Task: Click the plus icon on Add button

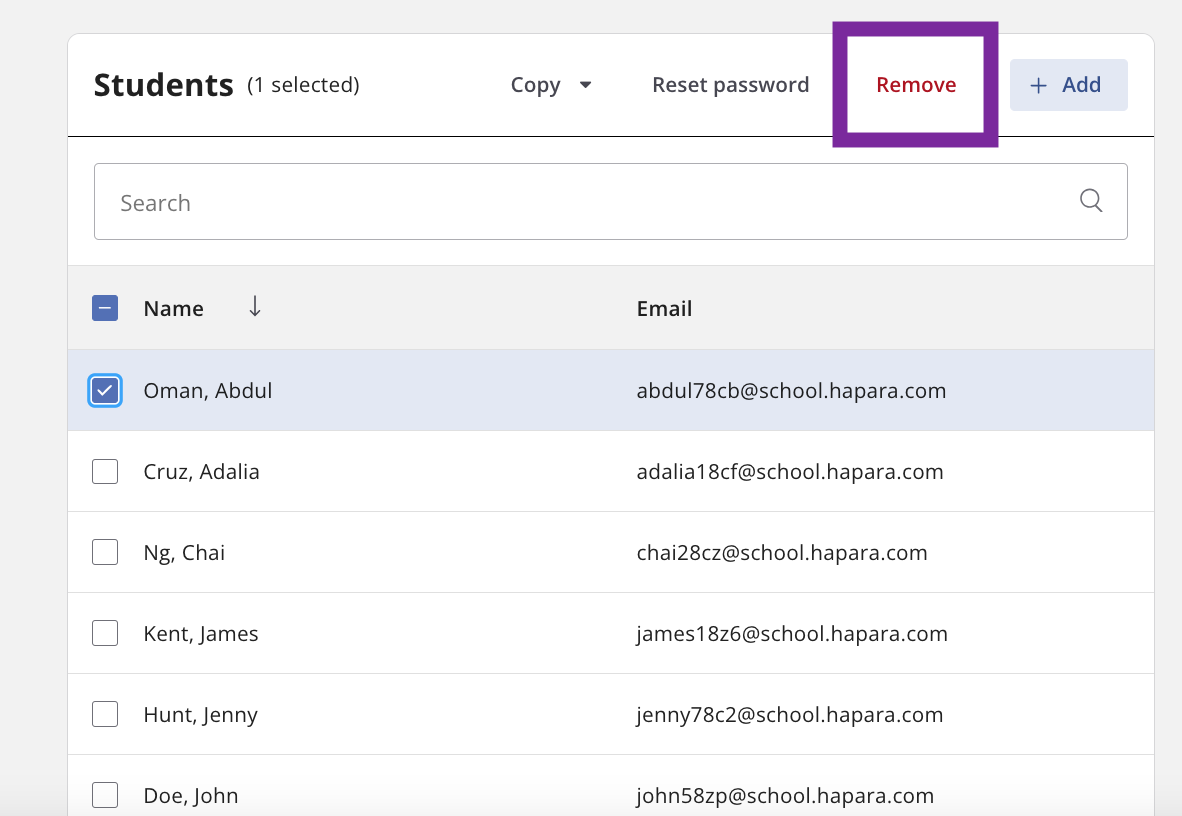Action: click(x=1038, y=85)
